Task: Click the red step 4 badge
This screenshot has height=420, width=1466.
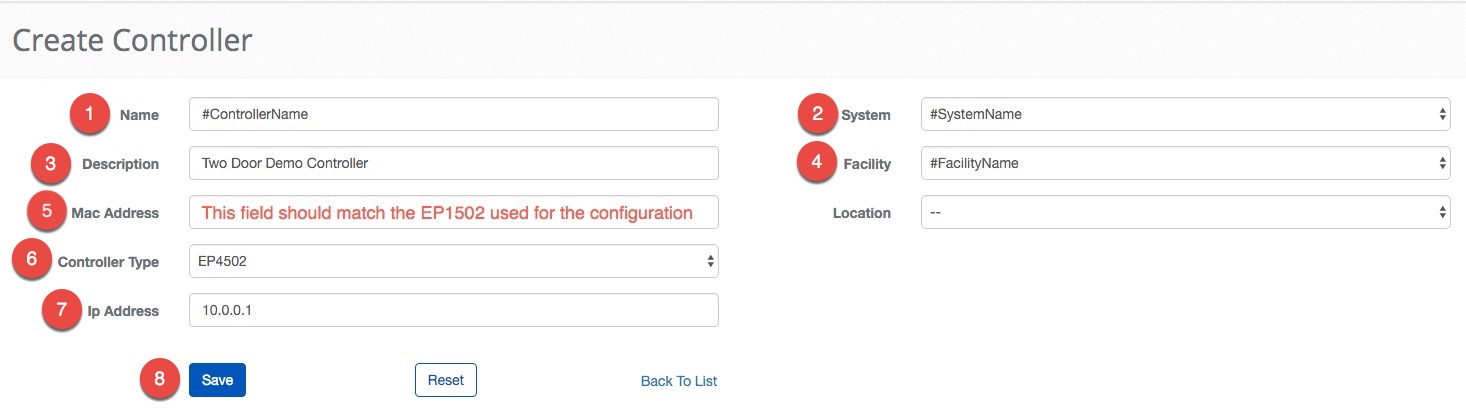Action: tap(818, 163)
